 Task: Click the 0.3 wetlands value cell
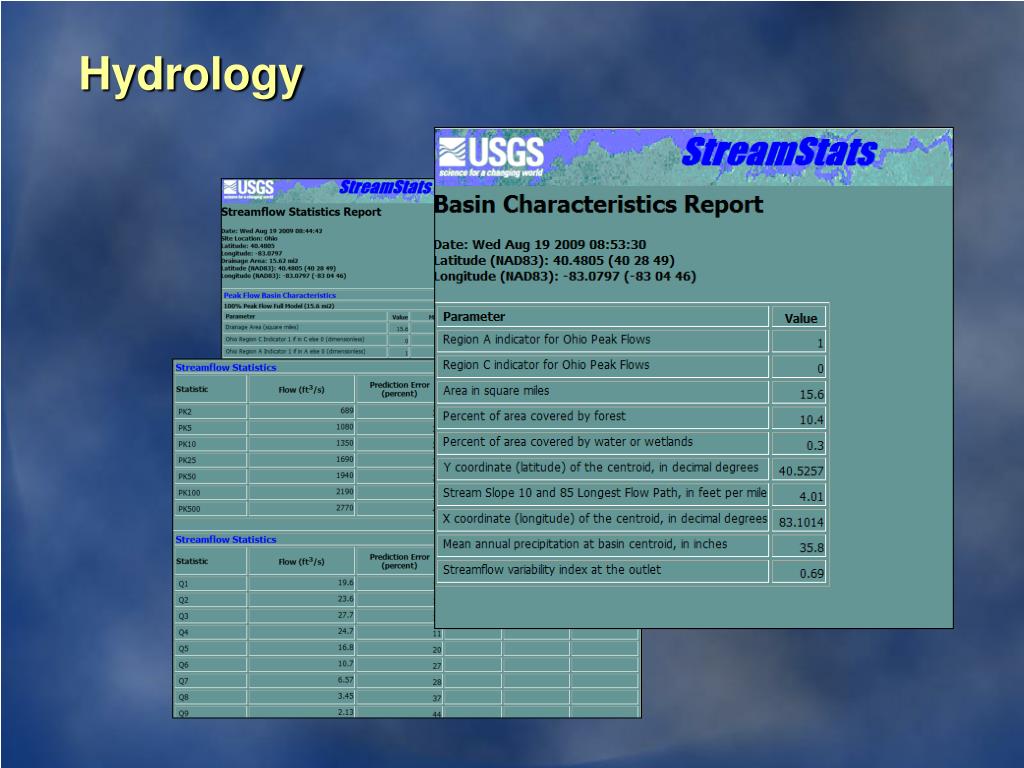(x=799, y=445)
